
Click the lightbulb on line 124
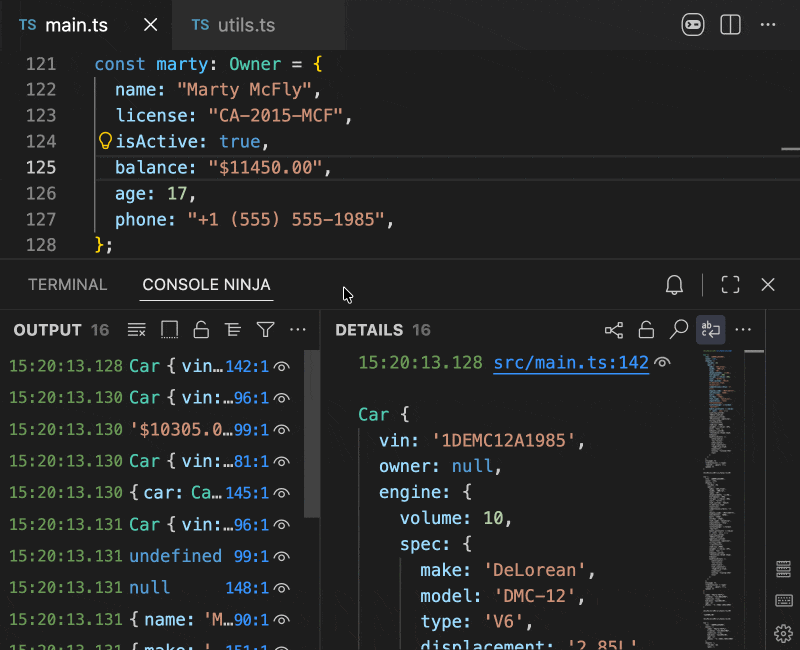[x=104, y=141]
